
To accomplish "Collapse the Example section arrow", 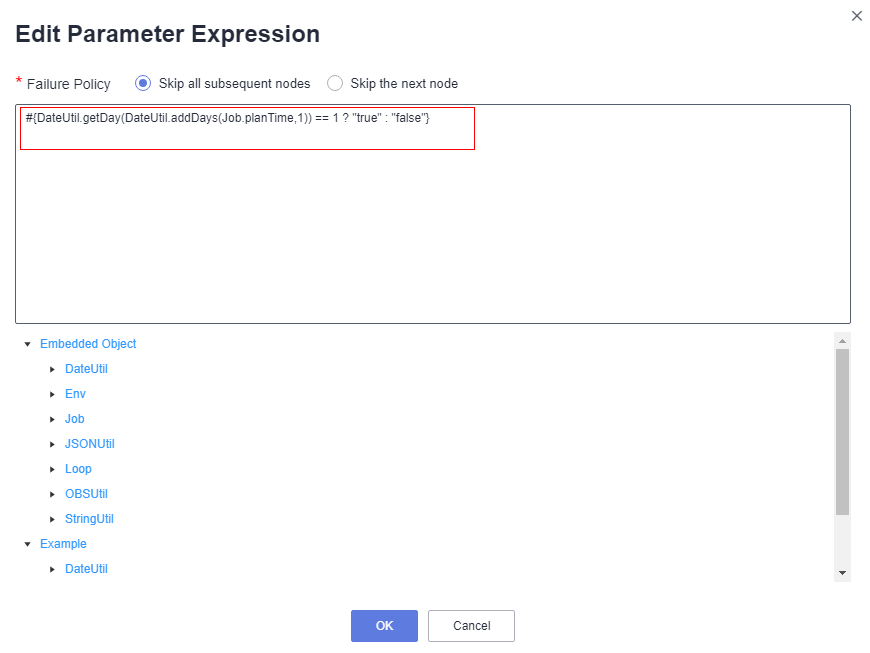I will coord(28,544).
